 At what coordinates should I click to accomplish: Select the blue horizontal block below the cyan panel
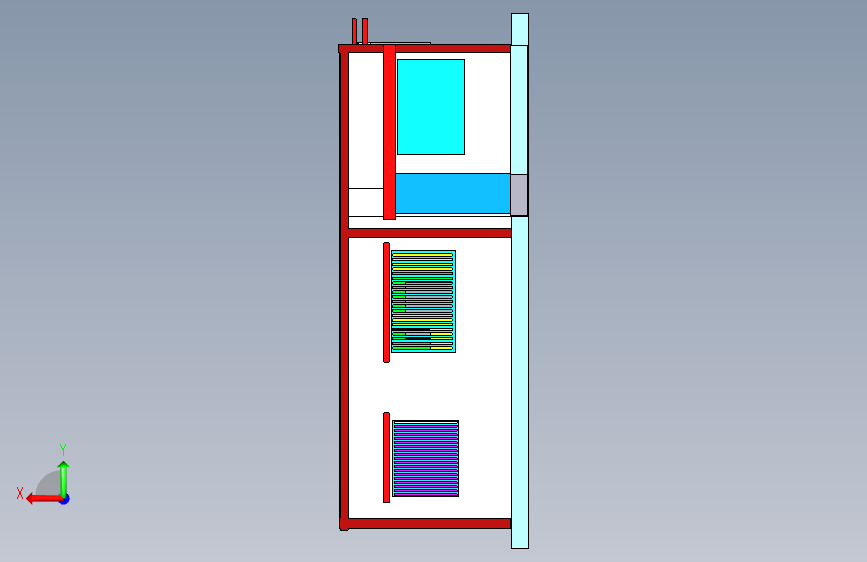[x=453, y=193]
